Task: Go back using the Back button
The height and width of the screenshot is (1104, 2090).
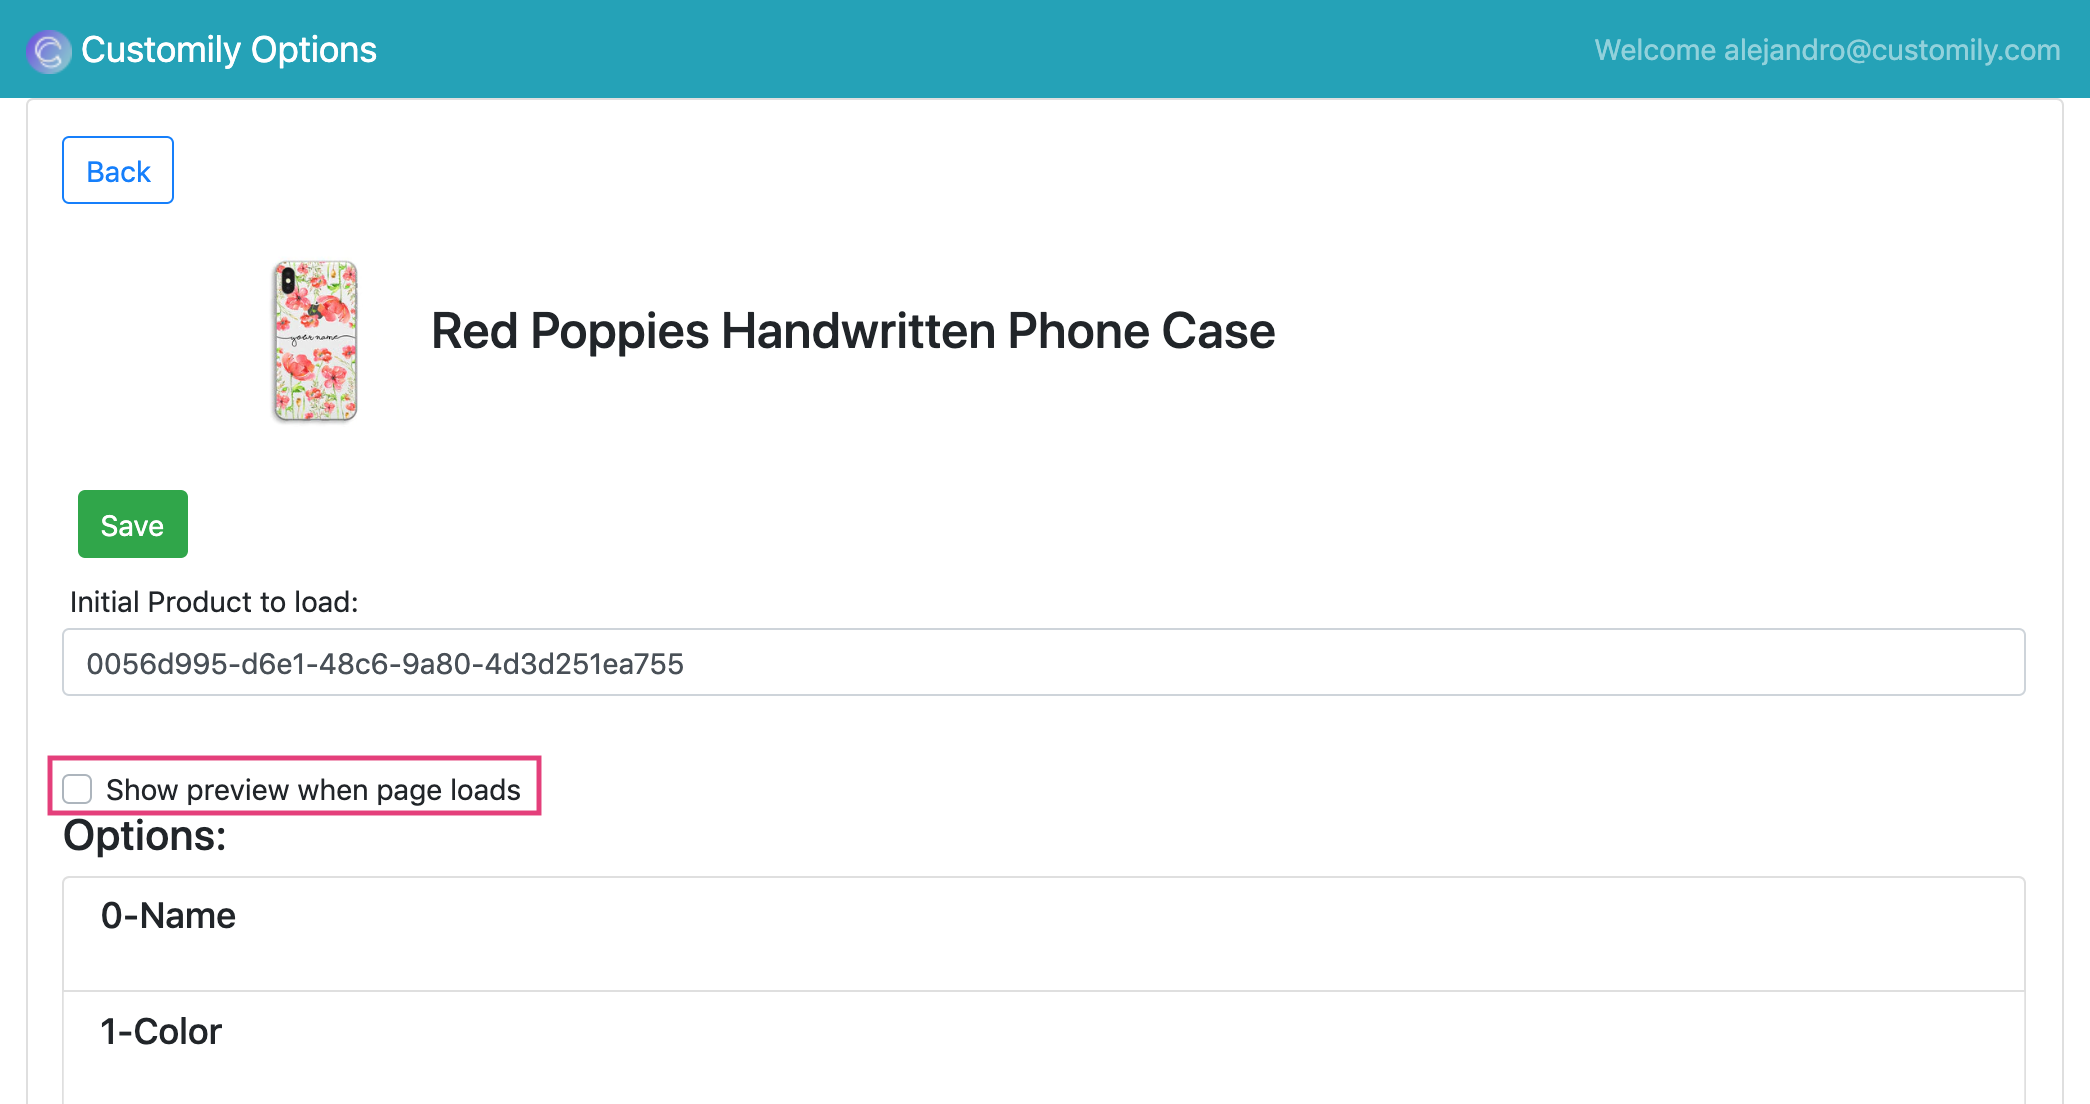Action: pyautogui.click(x=118, y=171)
